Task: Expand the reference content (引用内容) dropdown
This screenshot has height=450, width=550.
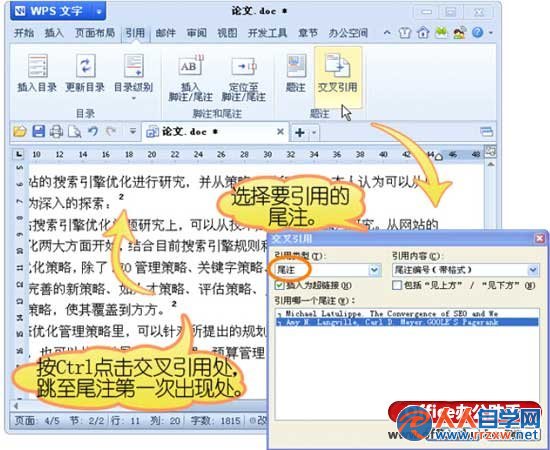Action: [533, 270]
